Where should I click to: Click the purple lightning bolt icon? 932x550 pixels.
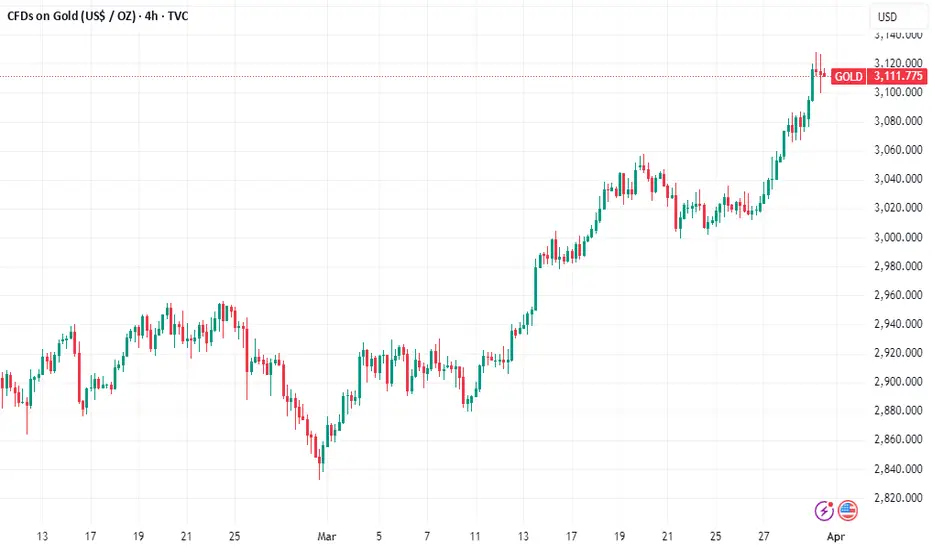pos(824,511)
